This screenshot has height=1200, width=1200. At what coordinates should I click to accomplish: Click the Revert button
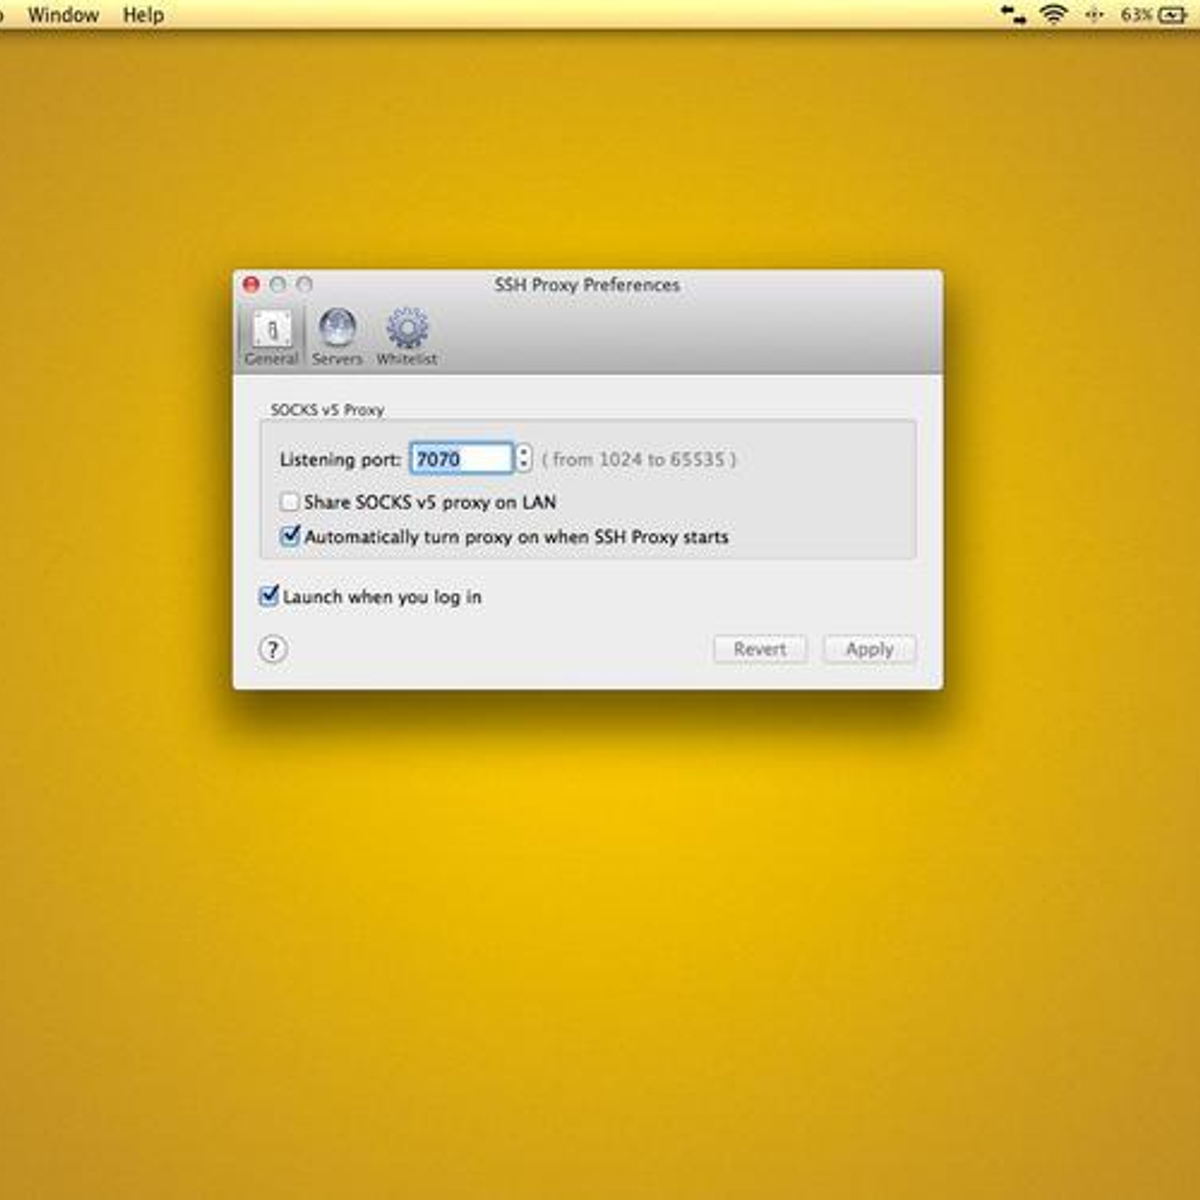tap(760, 649)
